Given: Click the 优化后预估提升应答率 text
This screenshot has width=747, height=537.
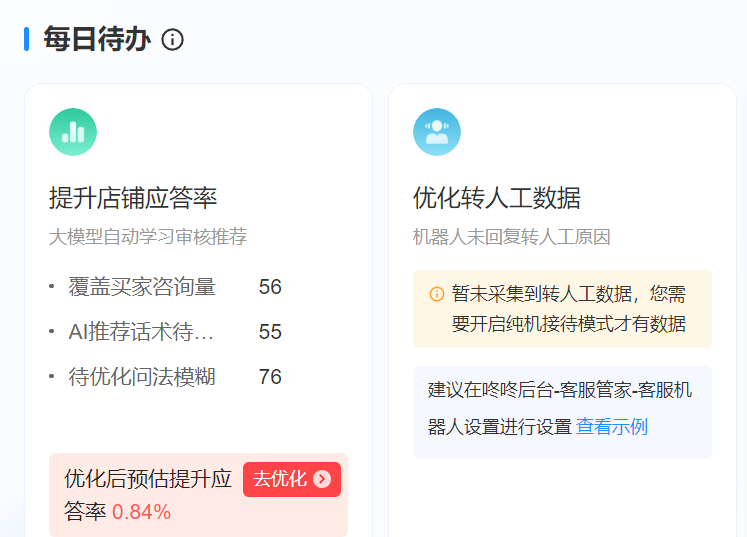Looking at the screenshot, I should coord(148,495).
